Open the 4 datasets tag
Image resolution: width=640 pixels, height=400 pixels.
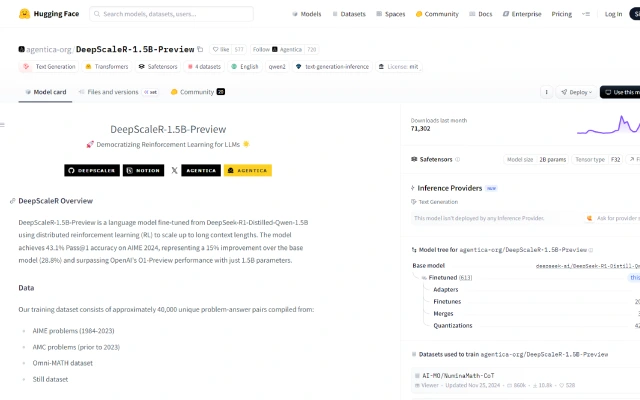(x=204, y=67)
